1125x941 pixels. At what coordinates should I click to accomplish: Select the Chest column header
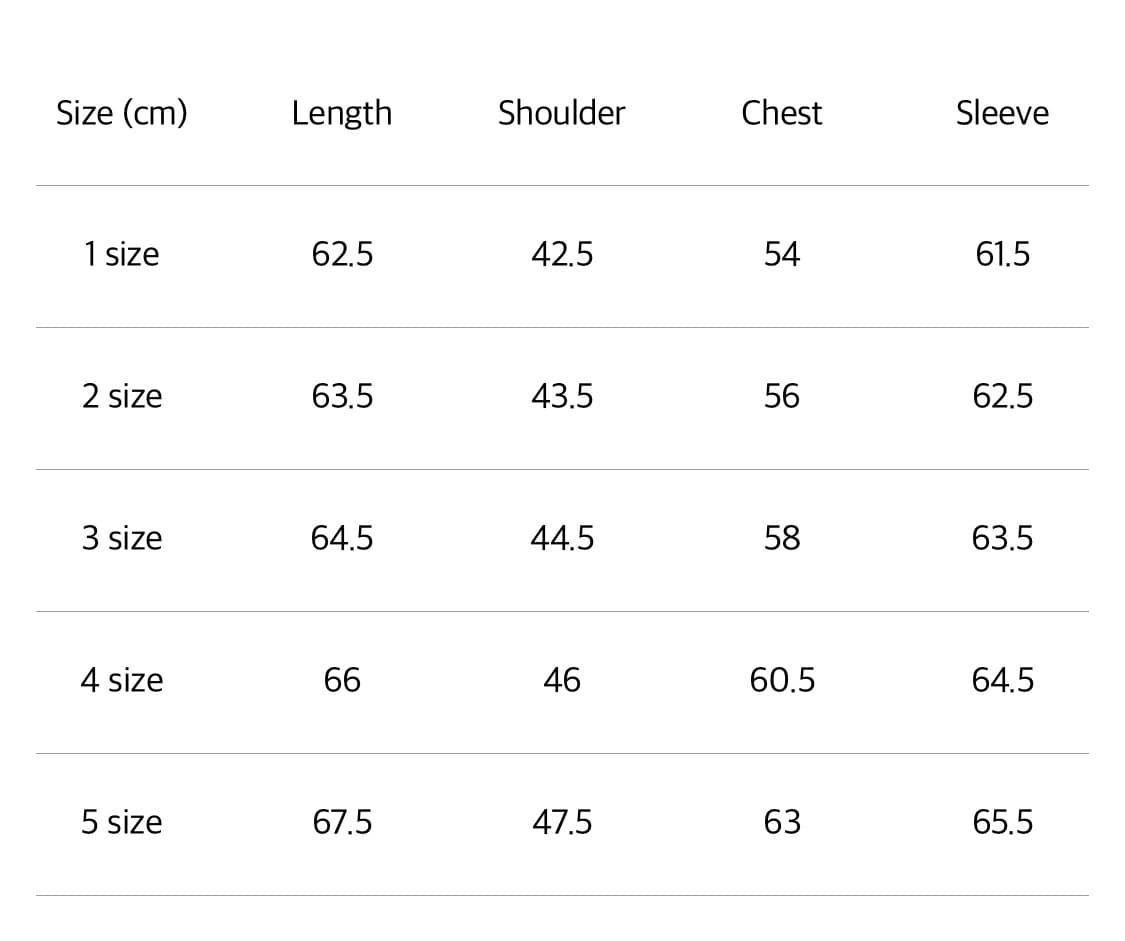(781, 113)
